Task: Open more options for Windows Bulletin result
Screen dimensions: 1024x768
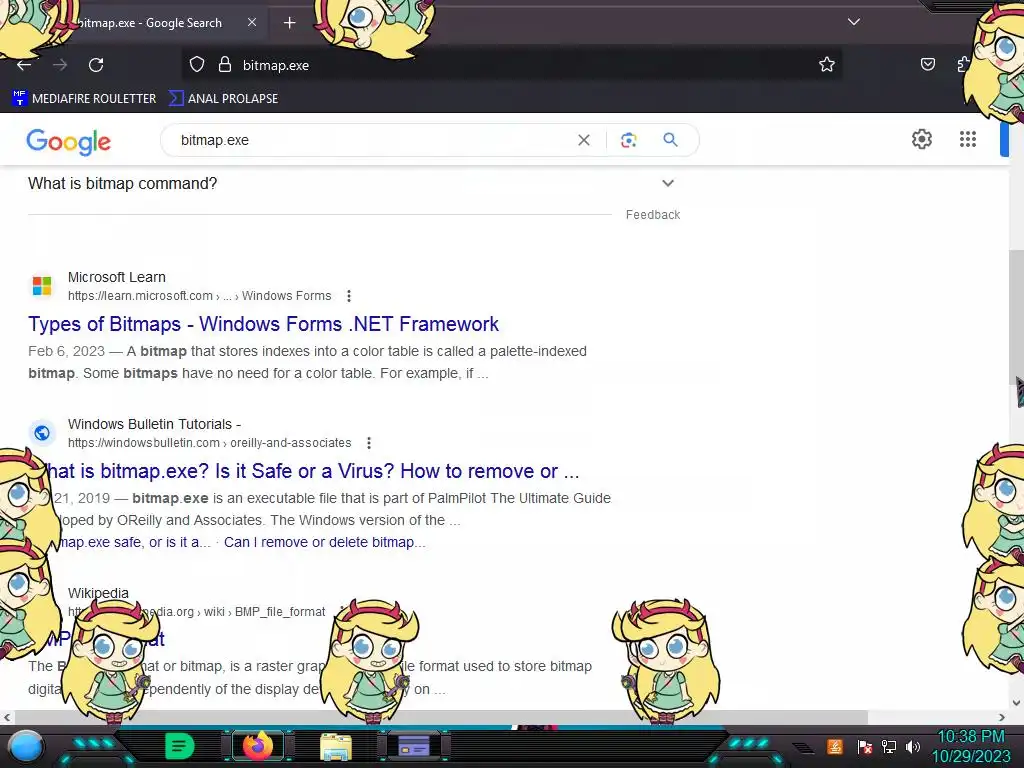Action: coord(369,443)
